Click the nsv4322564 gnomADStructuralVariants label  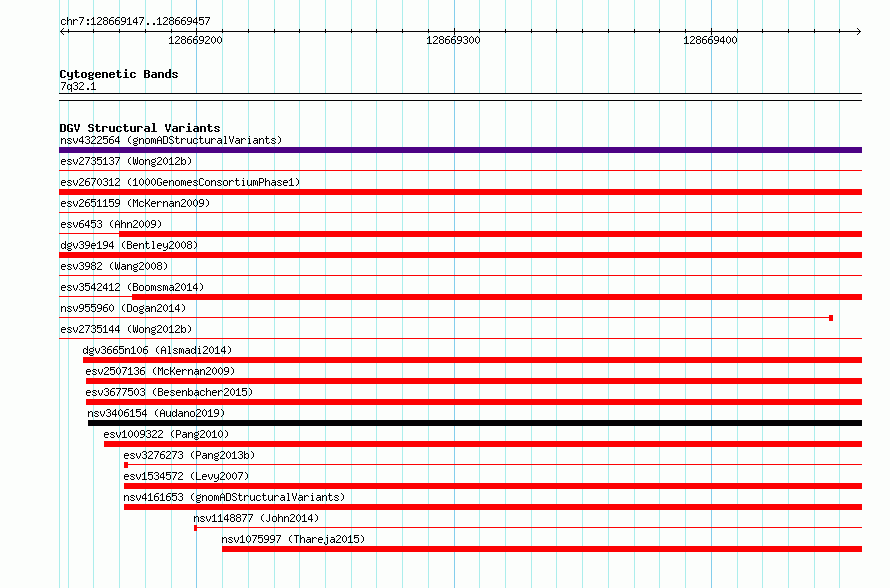click(171, 140)
